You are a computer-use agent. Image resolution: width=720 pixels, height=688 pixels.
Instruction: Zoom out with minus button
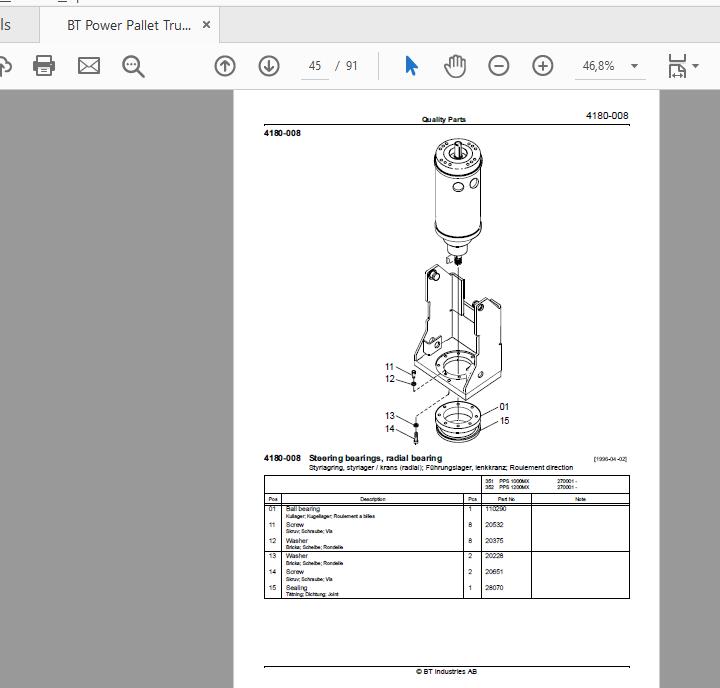coord(498,66)
